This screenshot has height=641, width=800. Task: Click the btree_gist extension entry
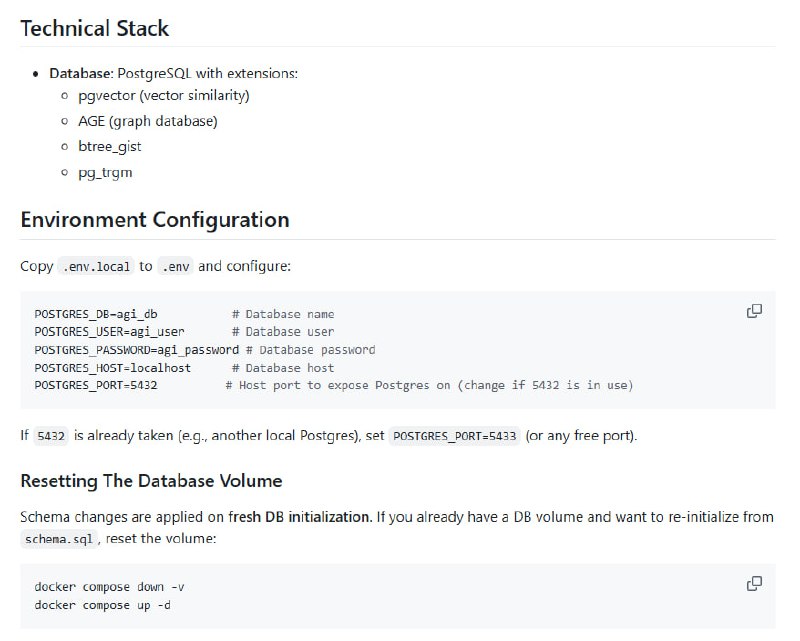[x=109, y=146]
